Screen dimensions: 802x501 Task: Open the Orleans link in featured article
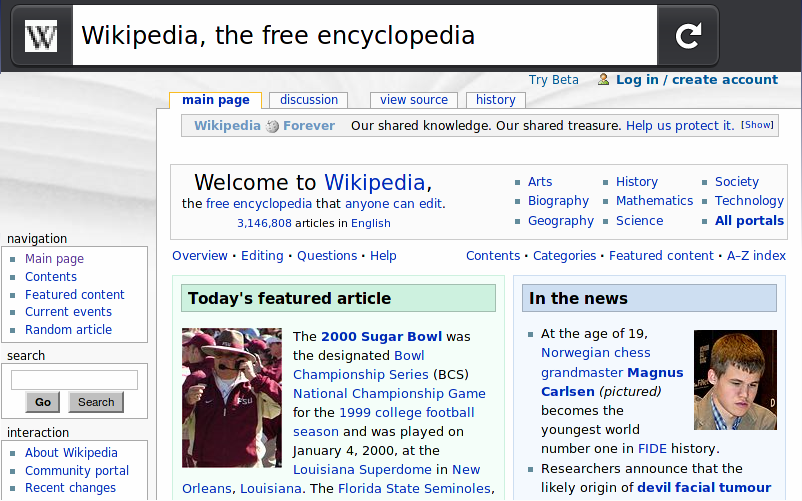[x=207, y=489]
